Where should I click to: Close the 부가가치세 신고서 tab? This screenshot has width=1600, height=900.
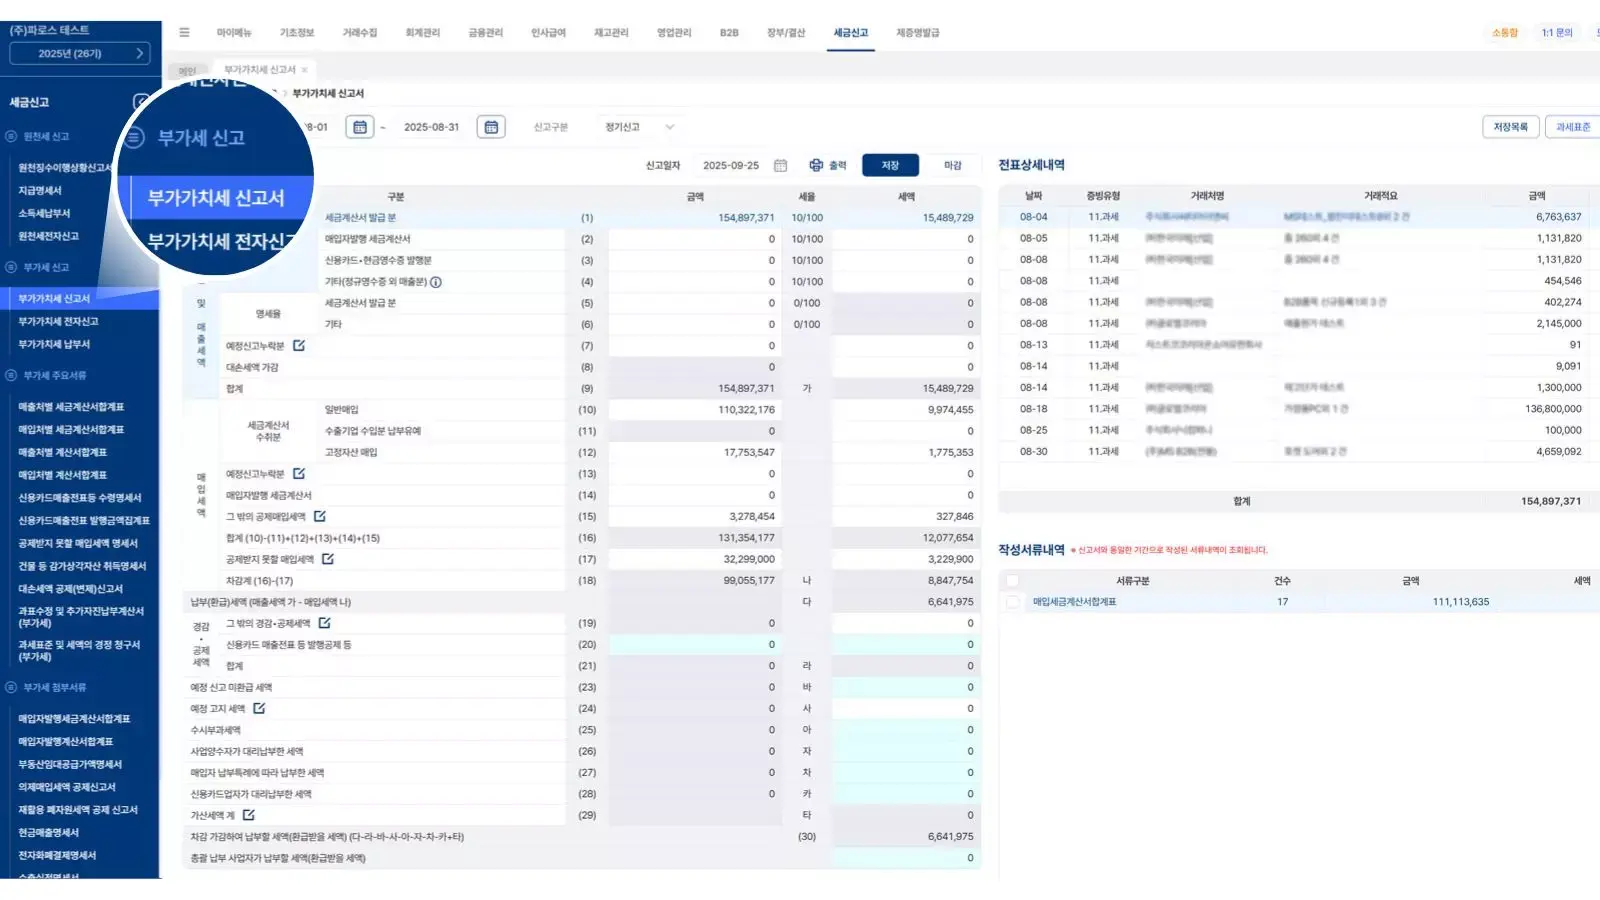305,70
